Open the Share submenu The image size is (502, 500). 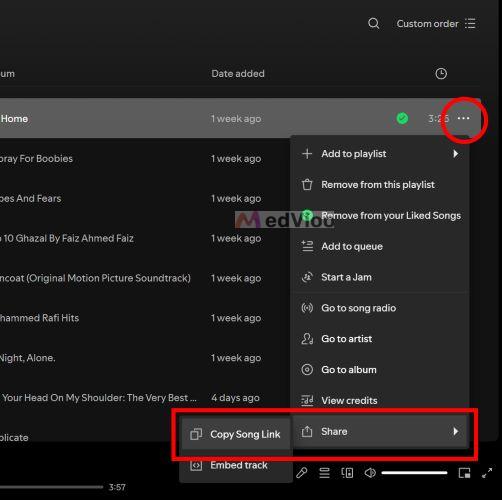(x=380, y=431)
